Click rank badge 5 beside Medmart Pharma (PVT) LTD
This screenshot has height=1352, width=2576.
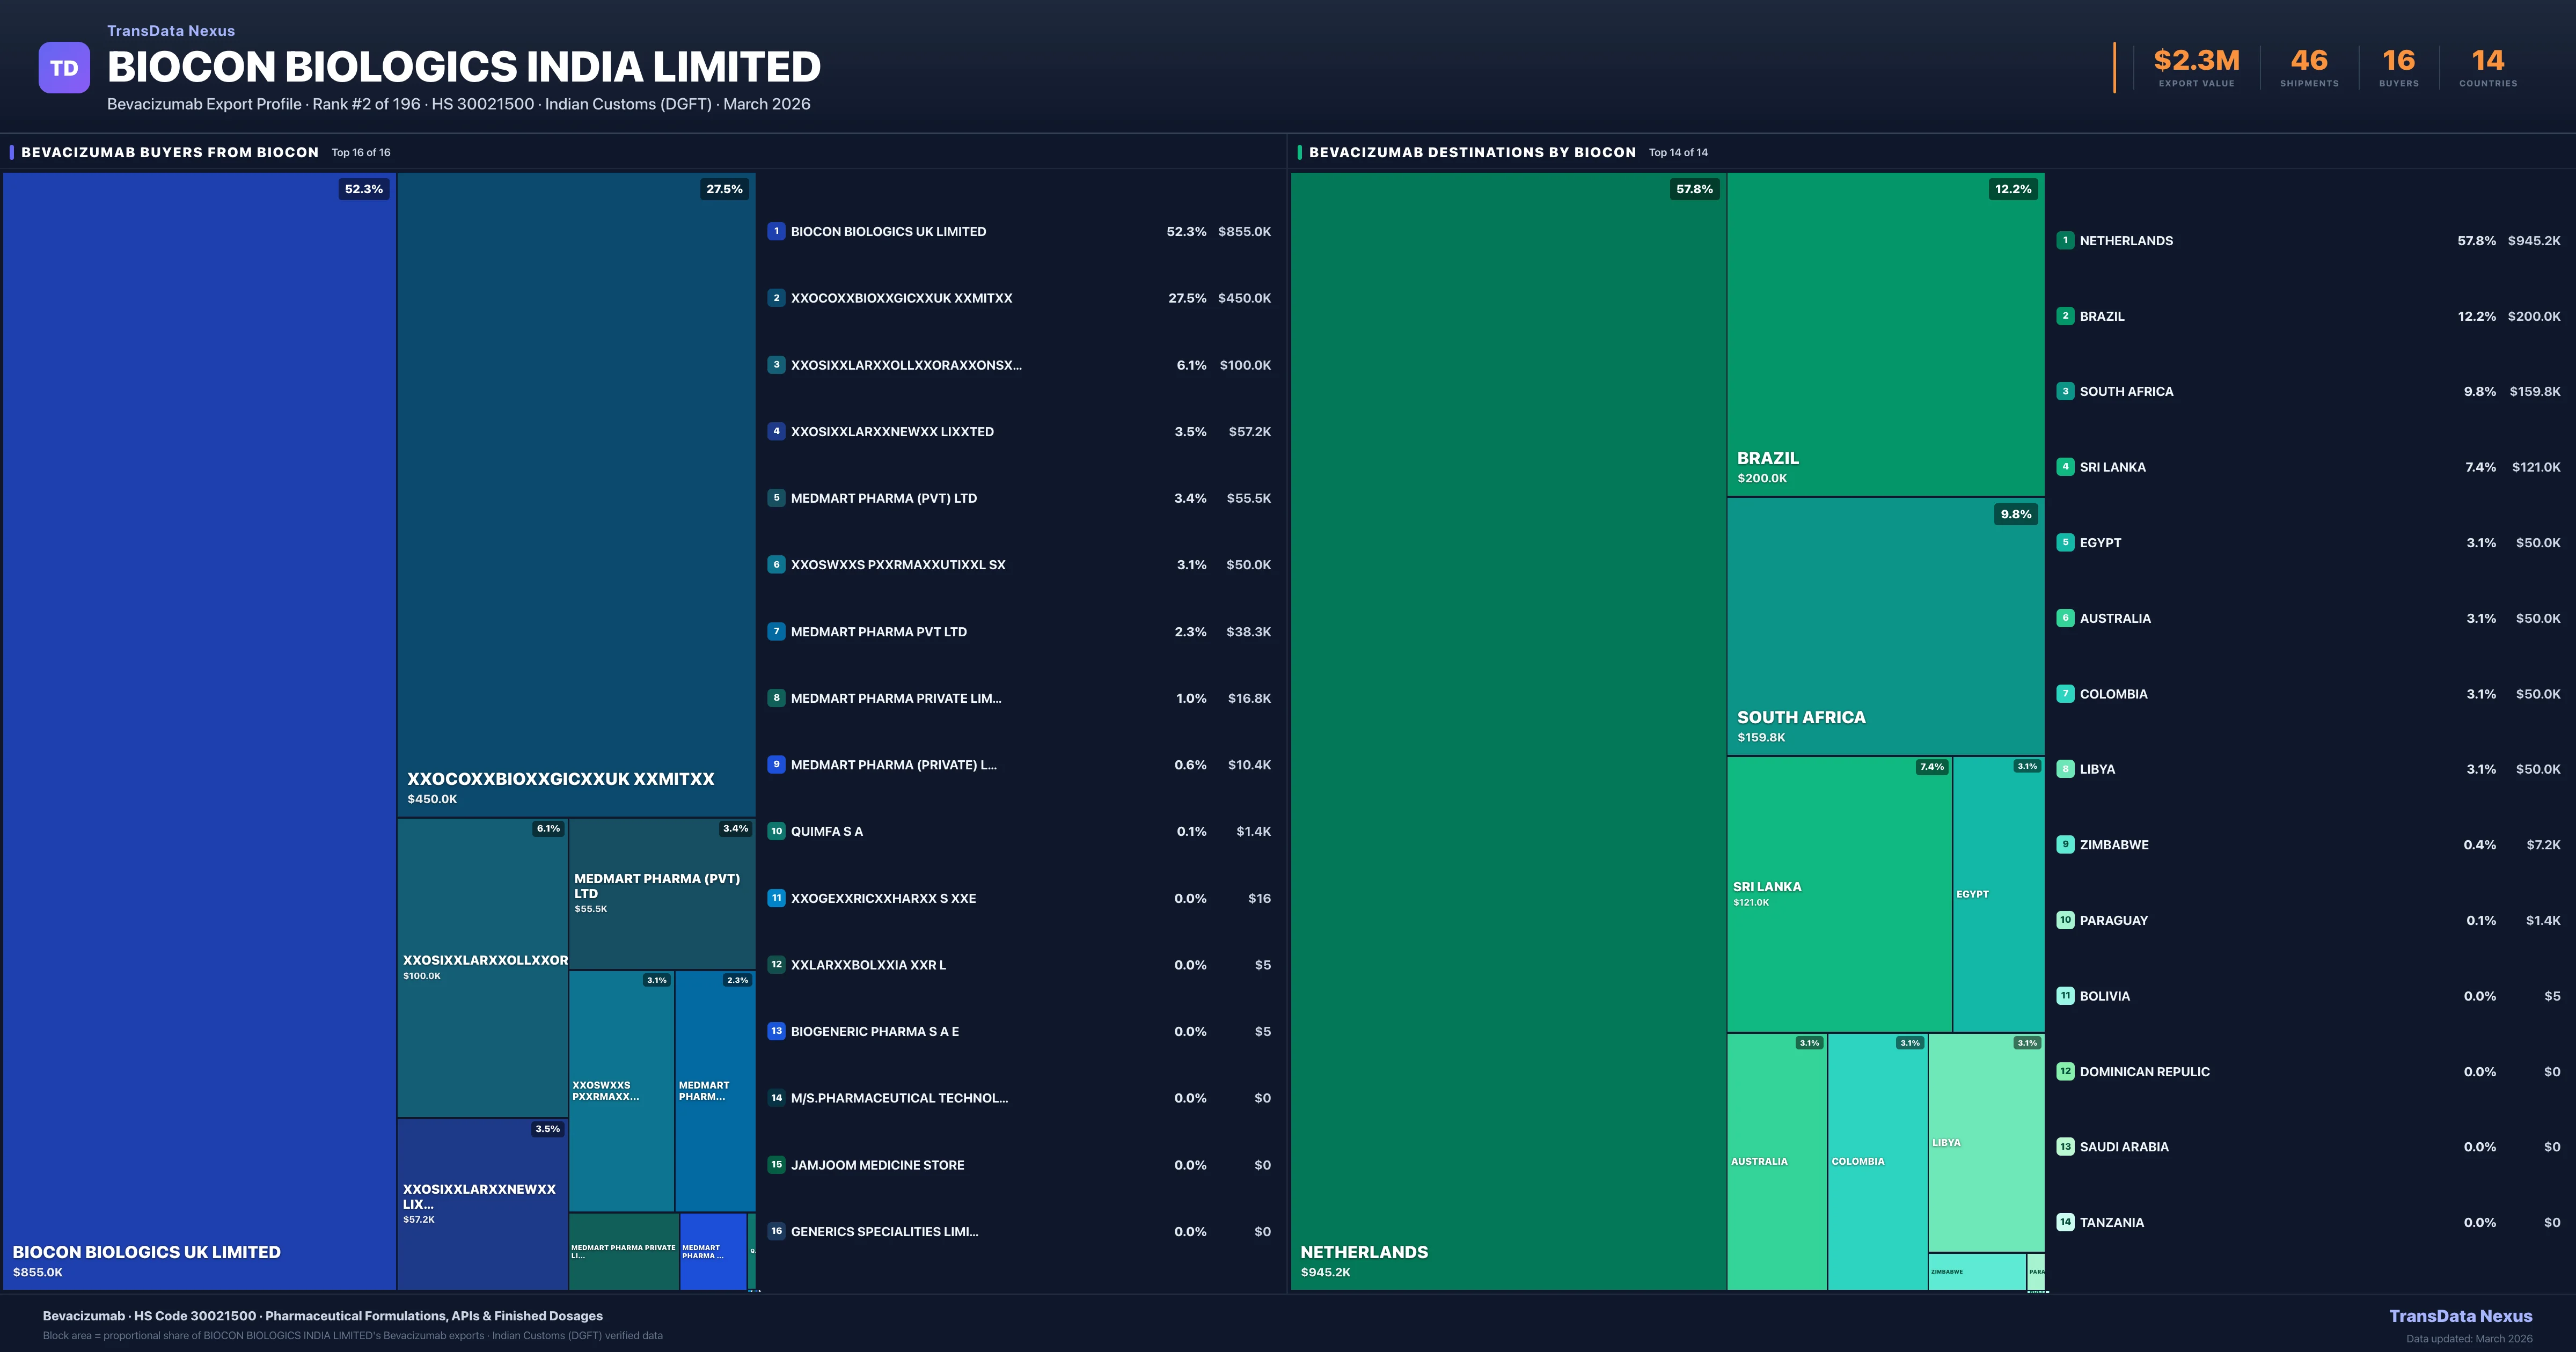pyautogui.click(x=776, y=498)
